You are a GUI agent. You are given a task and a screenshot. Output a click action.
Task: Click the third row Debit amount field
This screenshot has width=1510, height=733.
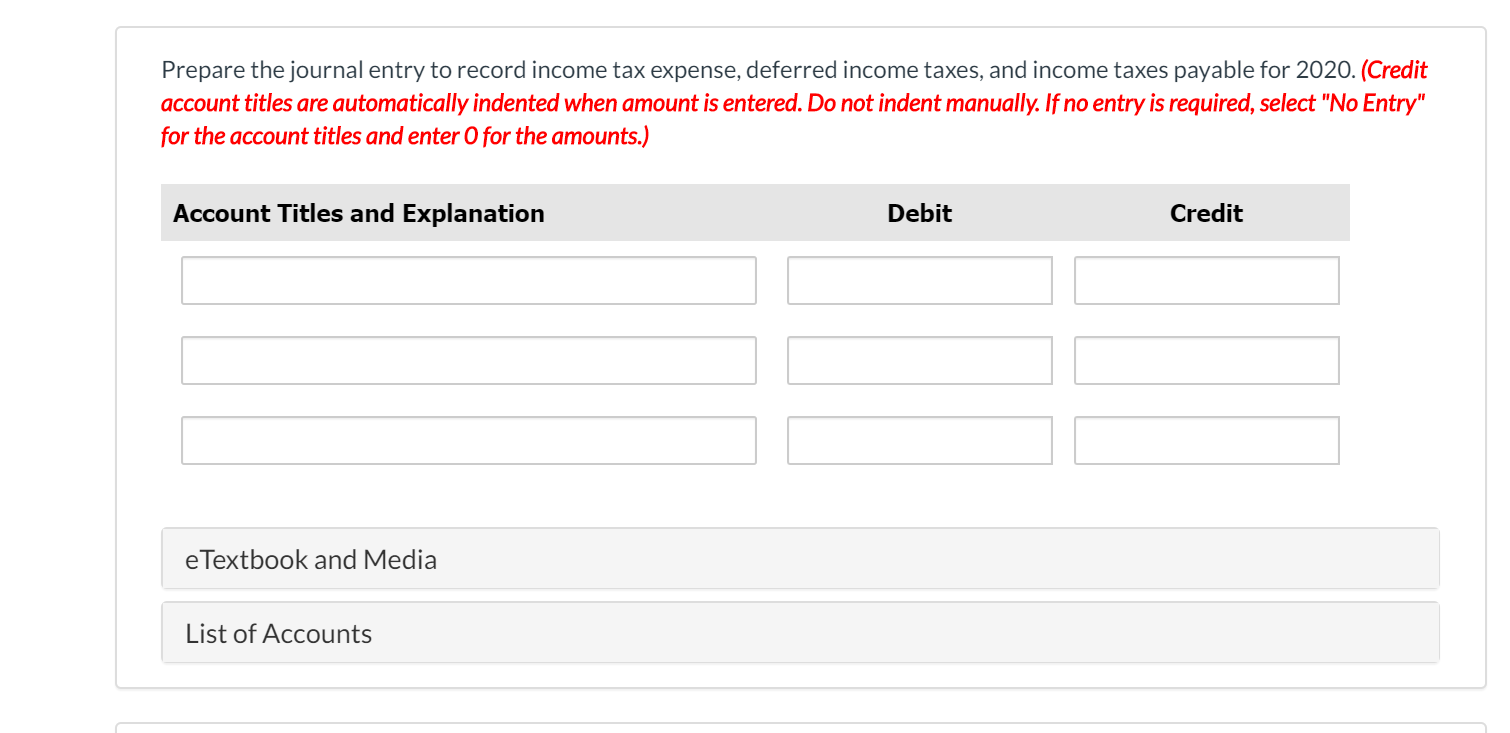tap(919, 440)
